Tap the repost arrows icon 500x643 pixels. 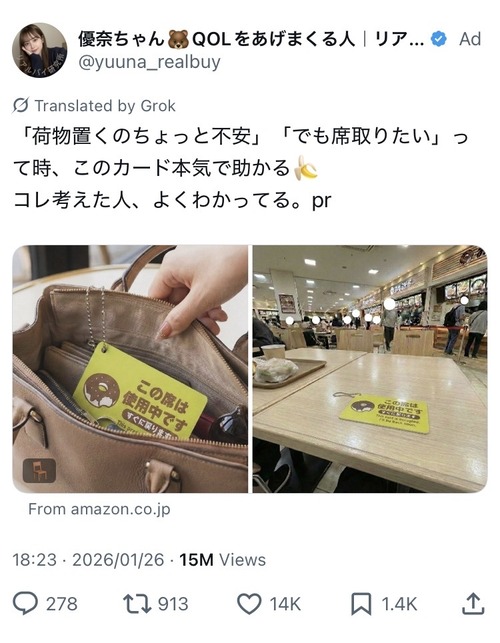(137, 604)
